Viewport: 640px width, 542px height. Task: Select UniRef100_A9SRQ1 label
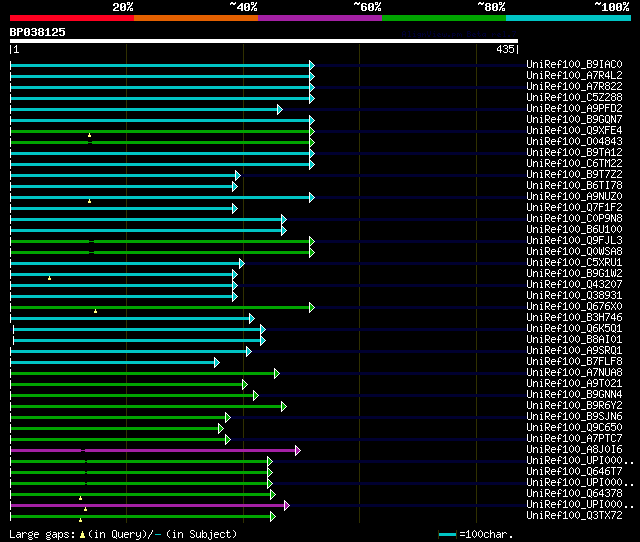pyautogui.click(x=574, y=351)
